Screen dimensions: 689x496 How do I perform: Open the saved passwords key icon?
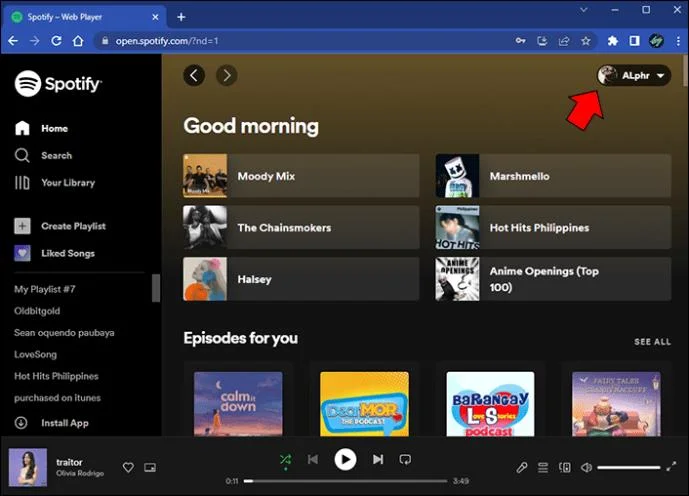[x=520, y=41]
